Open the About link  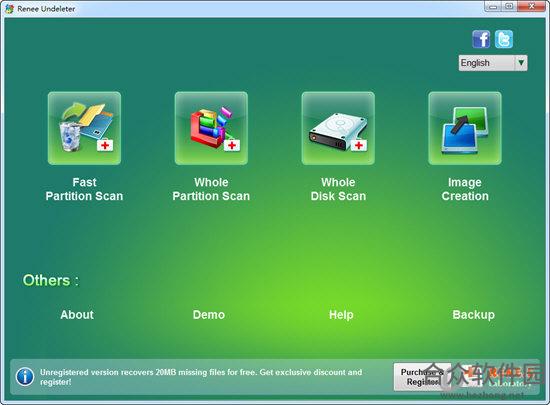(77, 315)
